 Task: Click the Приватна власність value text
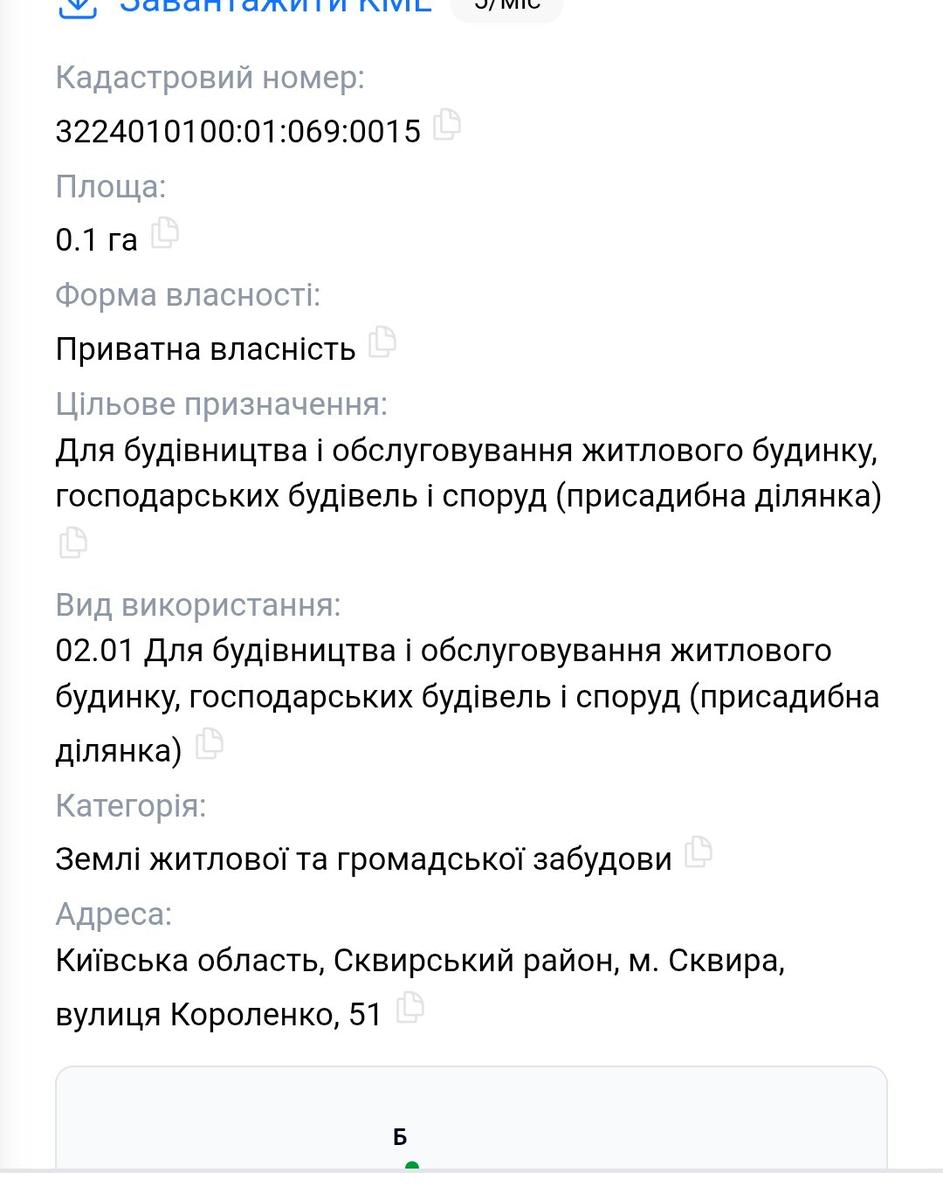(206, 349)
